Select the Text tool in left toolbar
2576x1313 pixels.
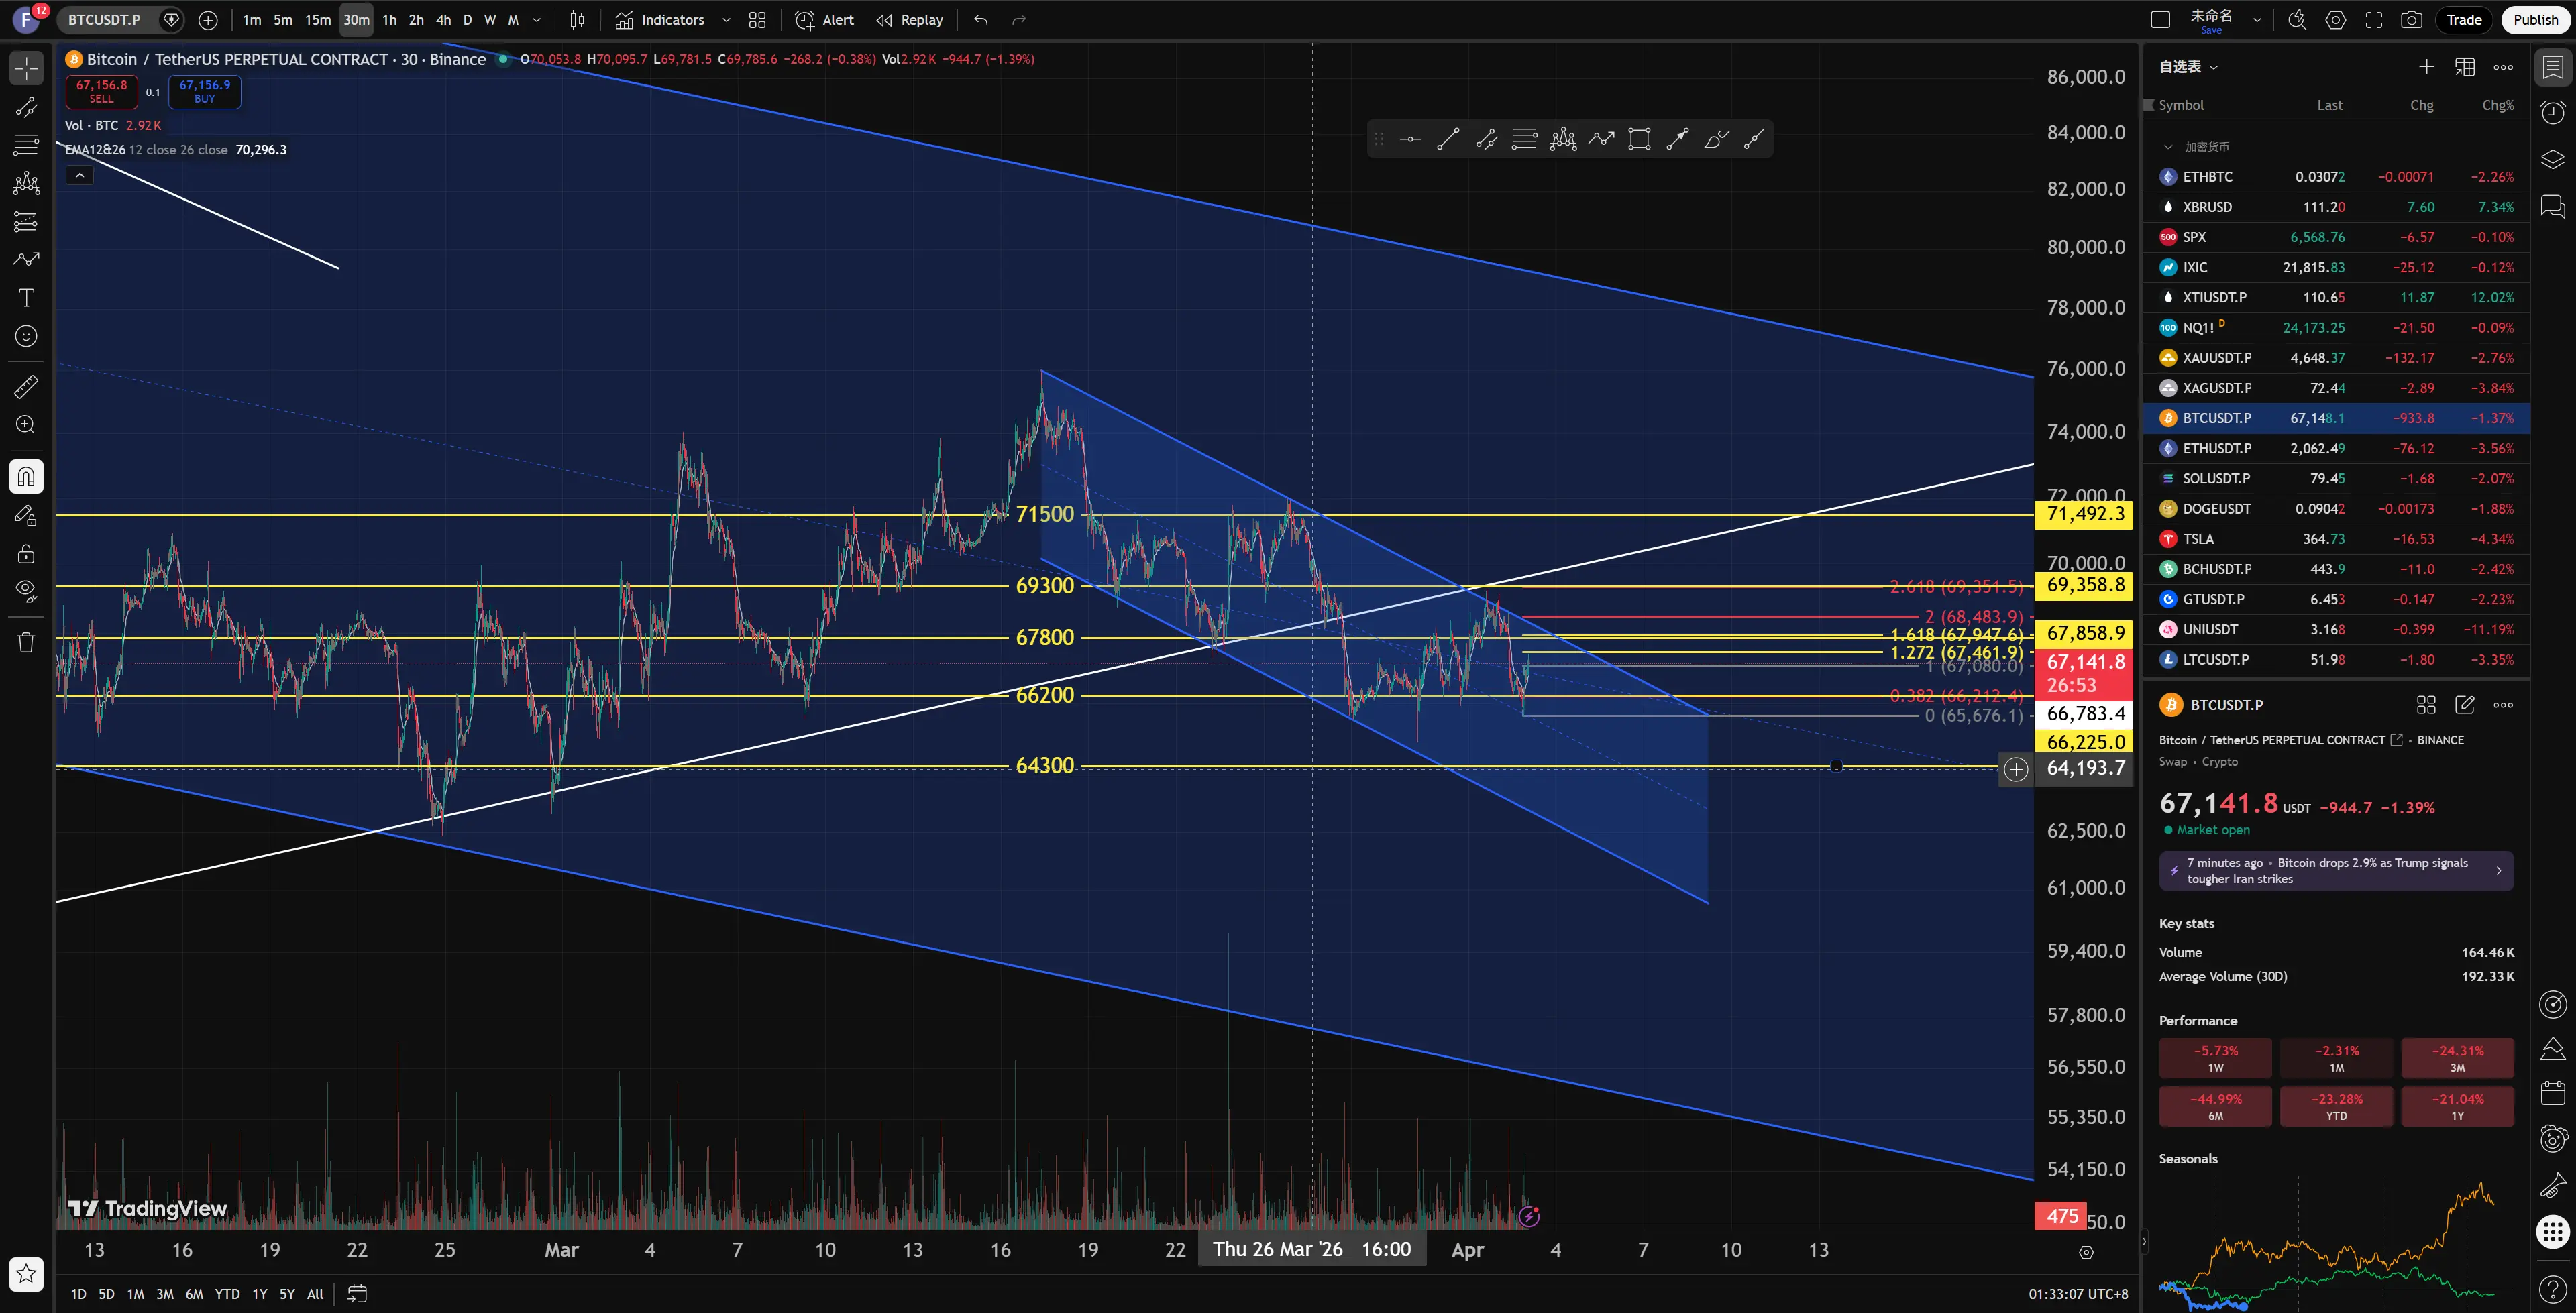pos(26,298)
